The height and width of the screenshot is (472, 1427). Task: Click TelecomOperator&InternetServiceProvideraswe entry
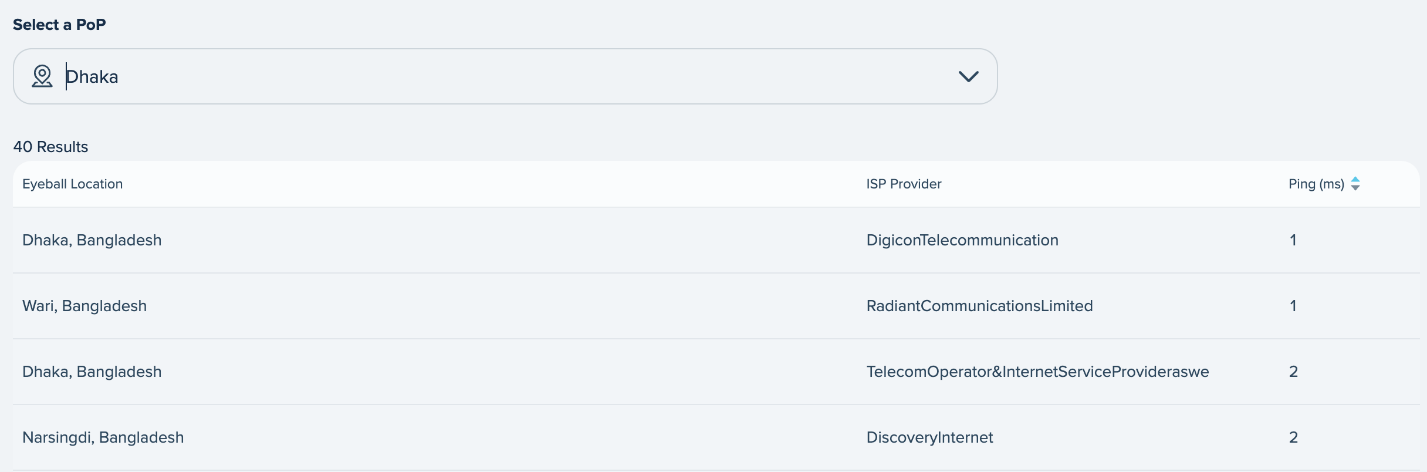coord(1038,372)
